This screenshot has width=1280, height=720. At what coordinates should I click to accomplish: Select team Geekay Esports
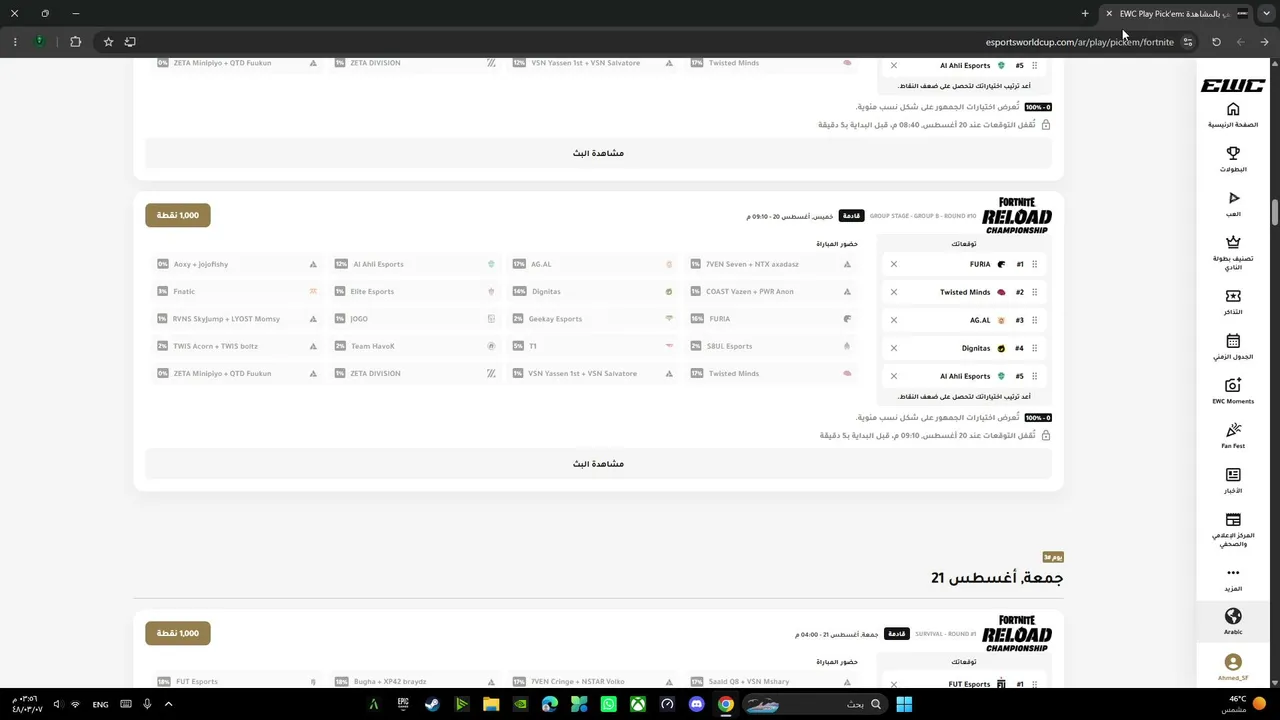tap(593, 319)
